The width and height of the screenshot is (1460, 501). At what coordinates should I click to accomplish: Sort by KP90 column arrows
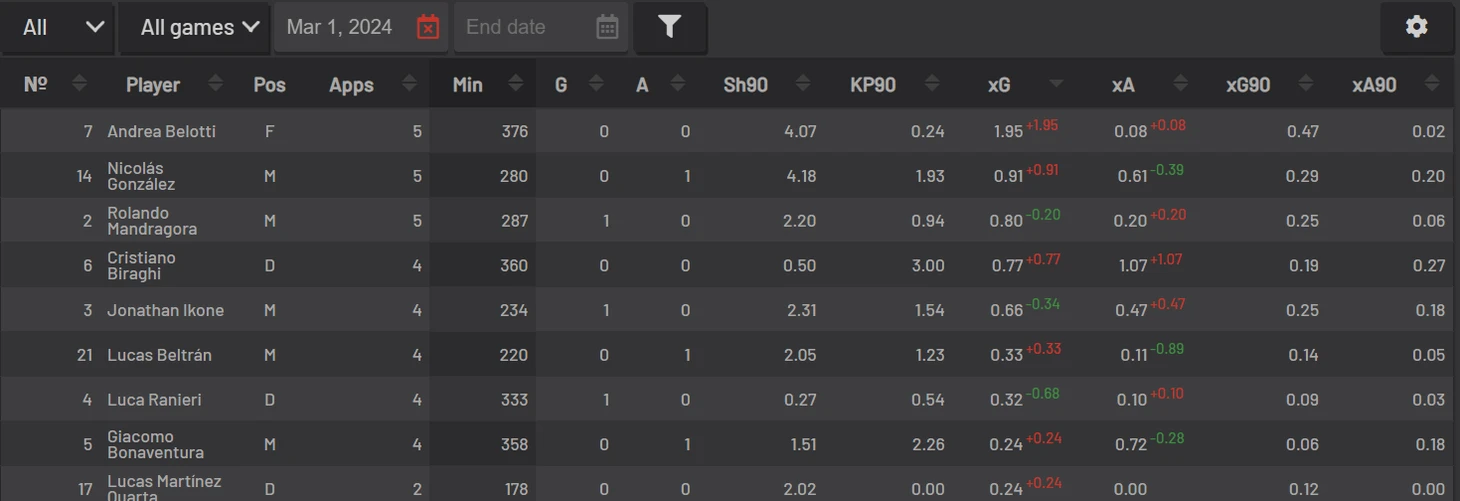coord(932,84)
